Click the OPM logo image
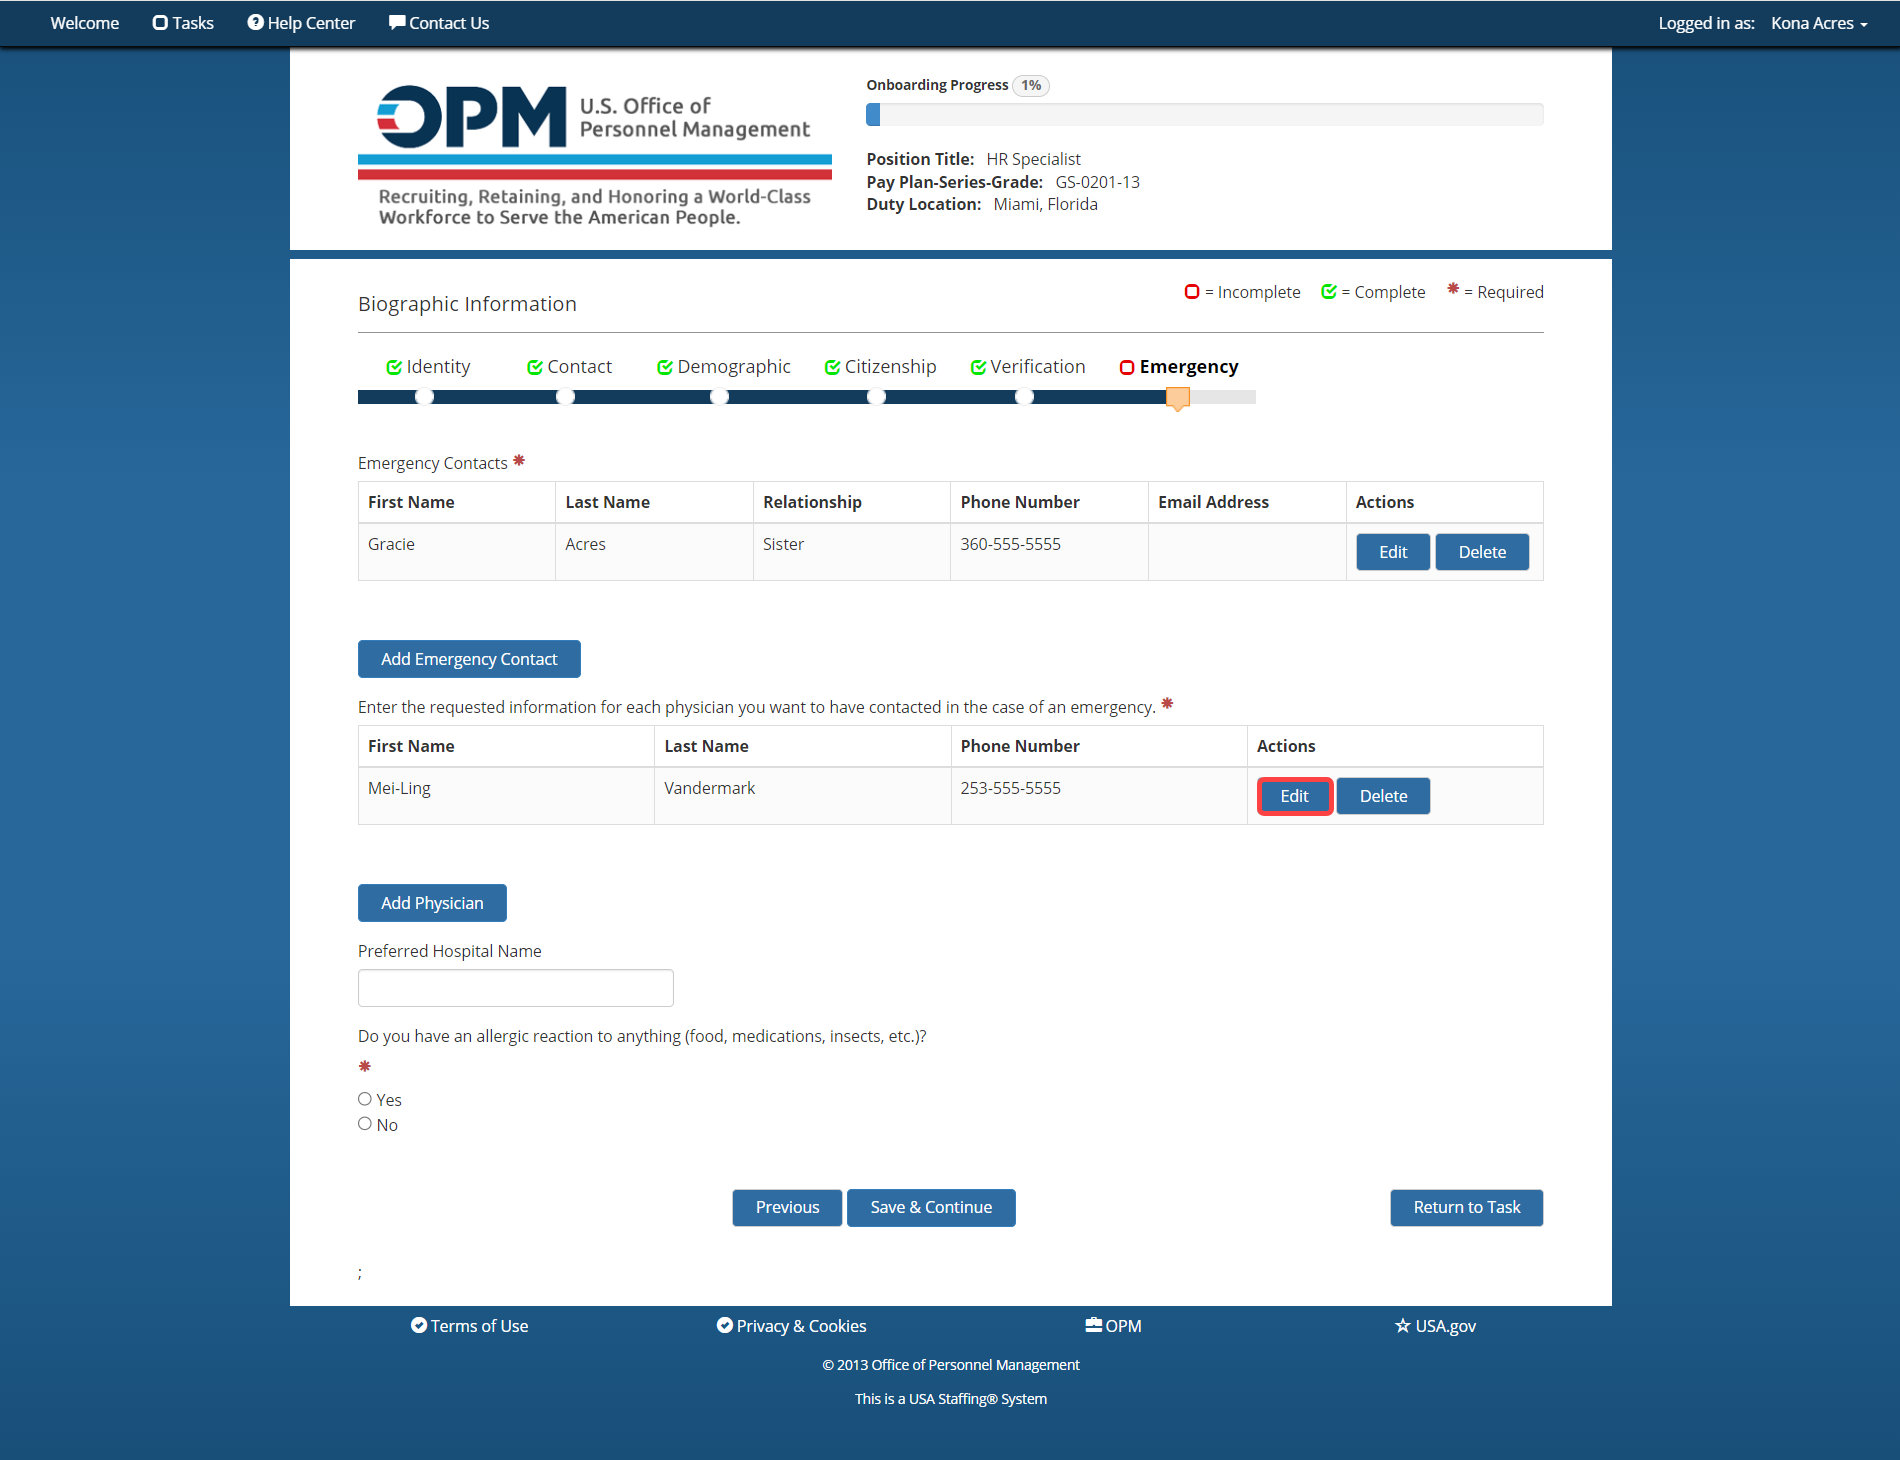This screenshot has width=1900, height=1460. point(595,156)
